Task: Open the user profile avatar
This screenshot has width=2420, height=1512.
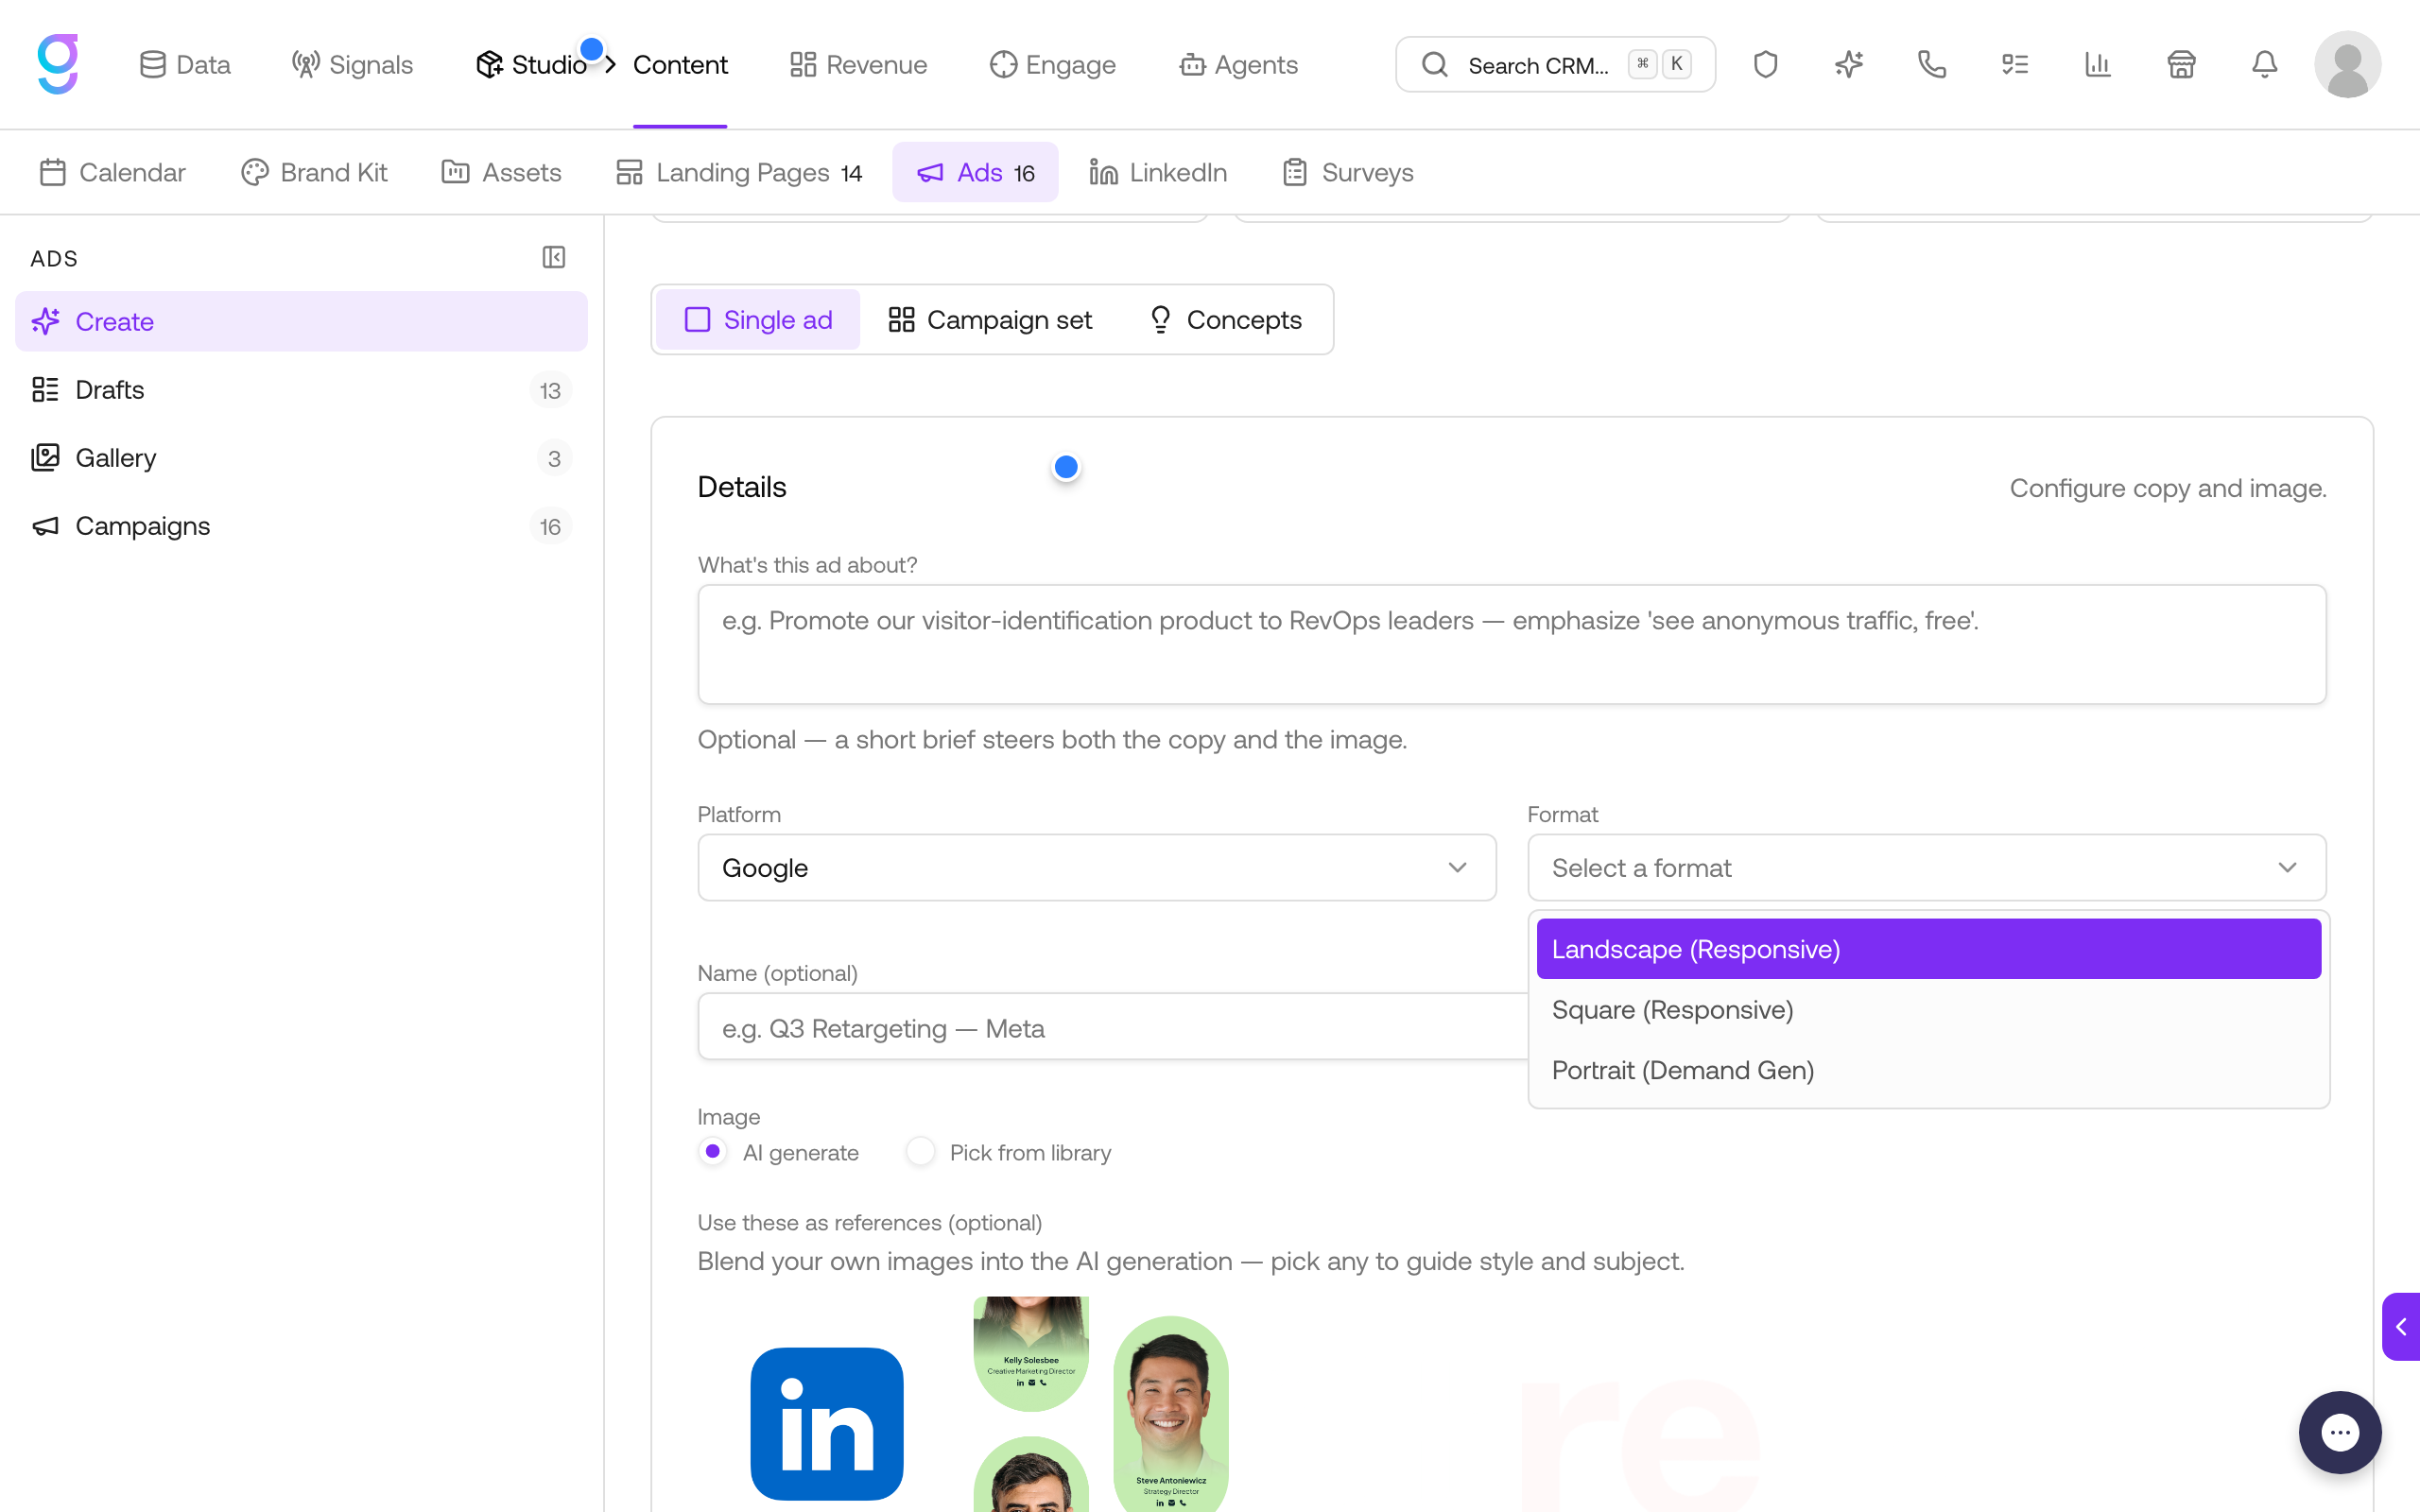Action: tap(2347, 64)
